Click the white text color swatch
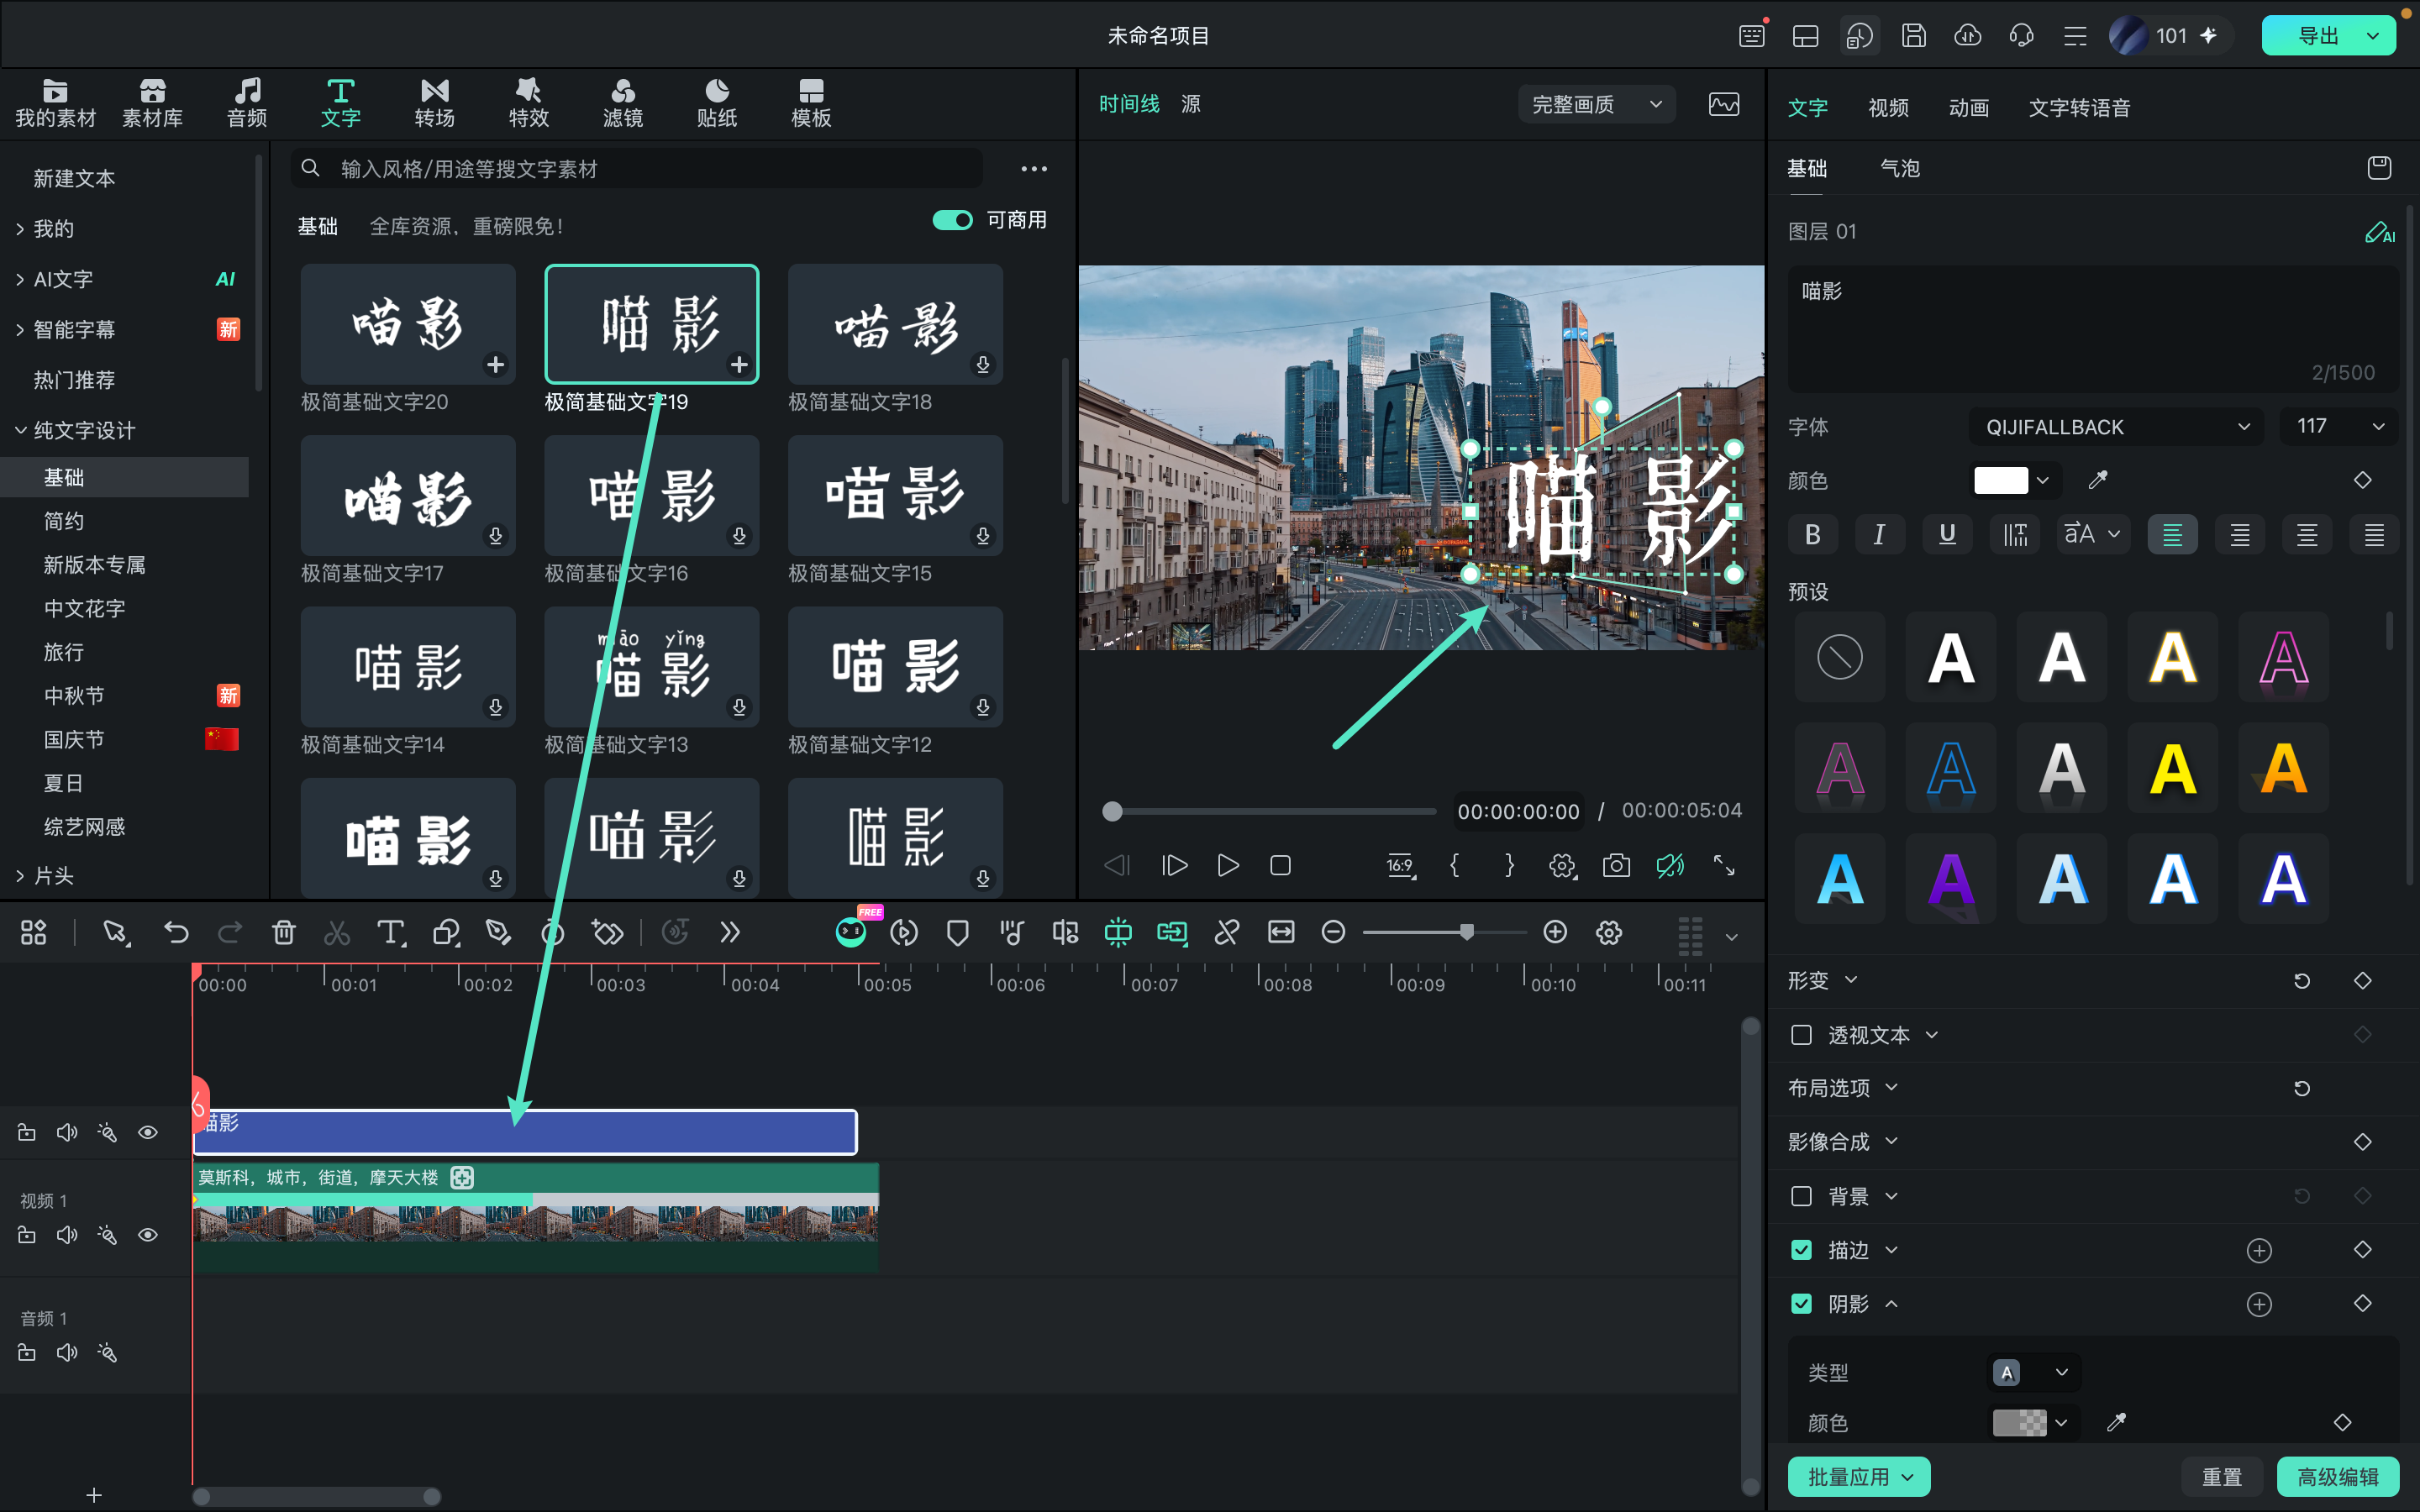Screen dimensions: 2420x1512 click(2000, 480)
